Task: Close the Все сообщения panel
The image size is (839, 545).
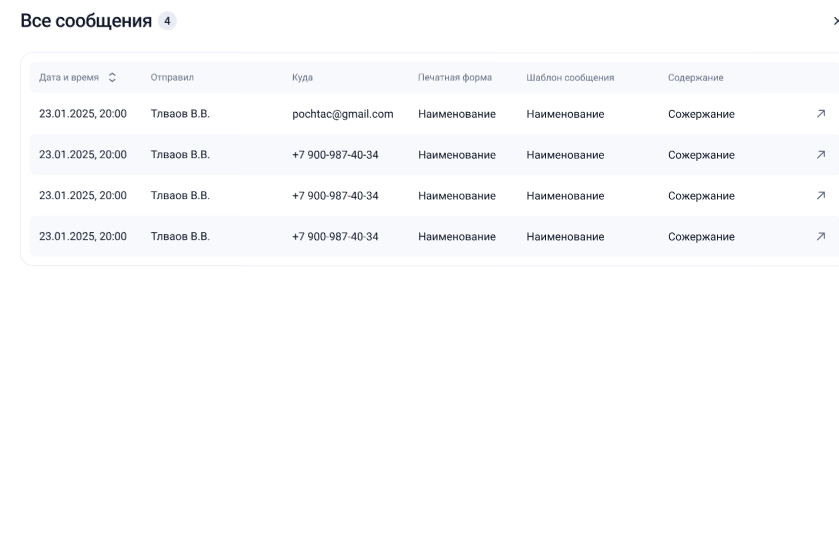Action: click(836, 21)
